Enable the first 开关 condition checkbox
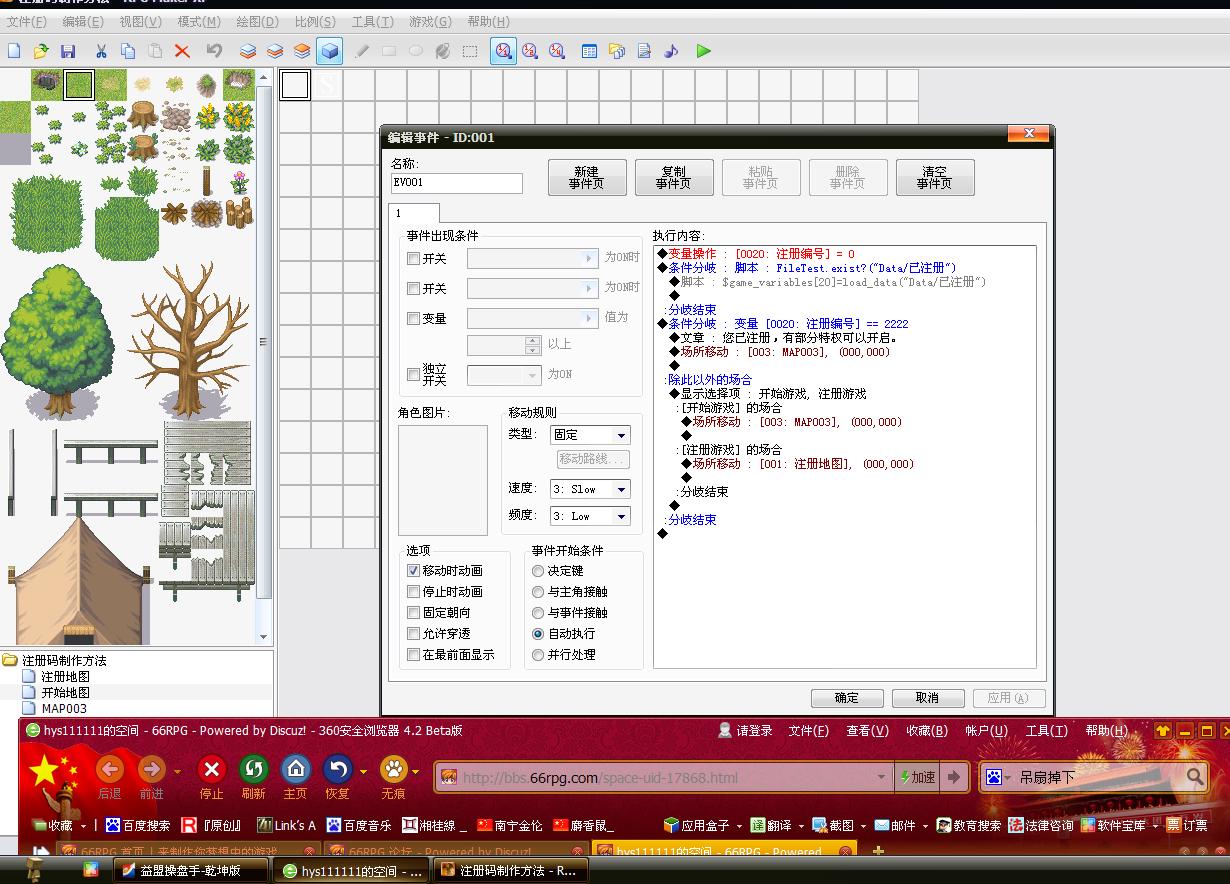The width and height of the screenshot is (1230, 884). click(413, 259)
